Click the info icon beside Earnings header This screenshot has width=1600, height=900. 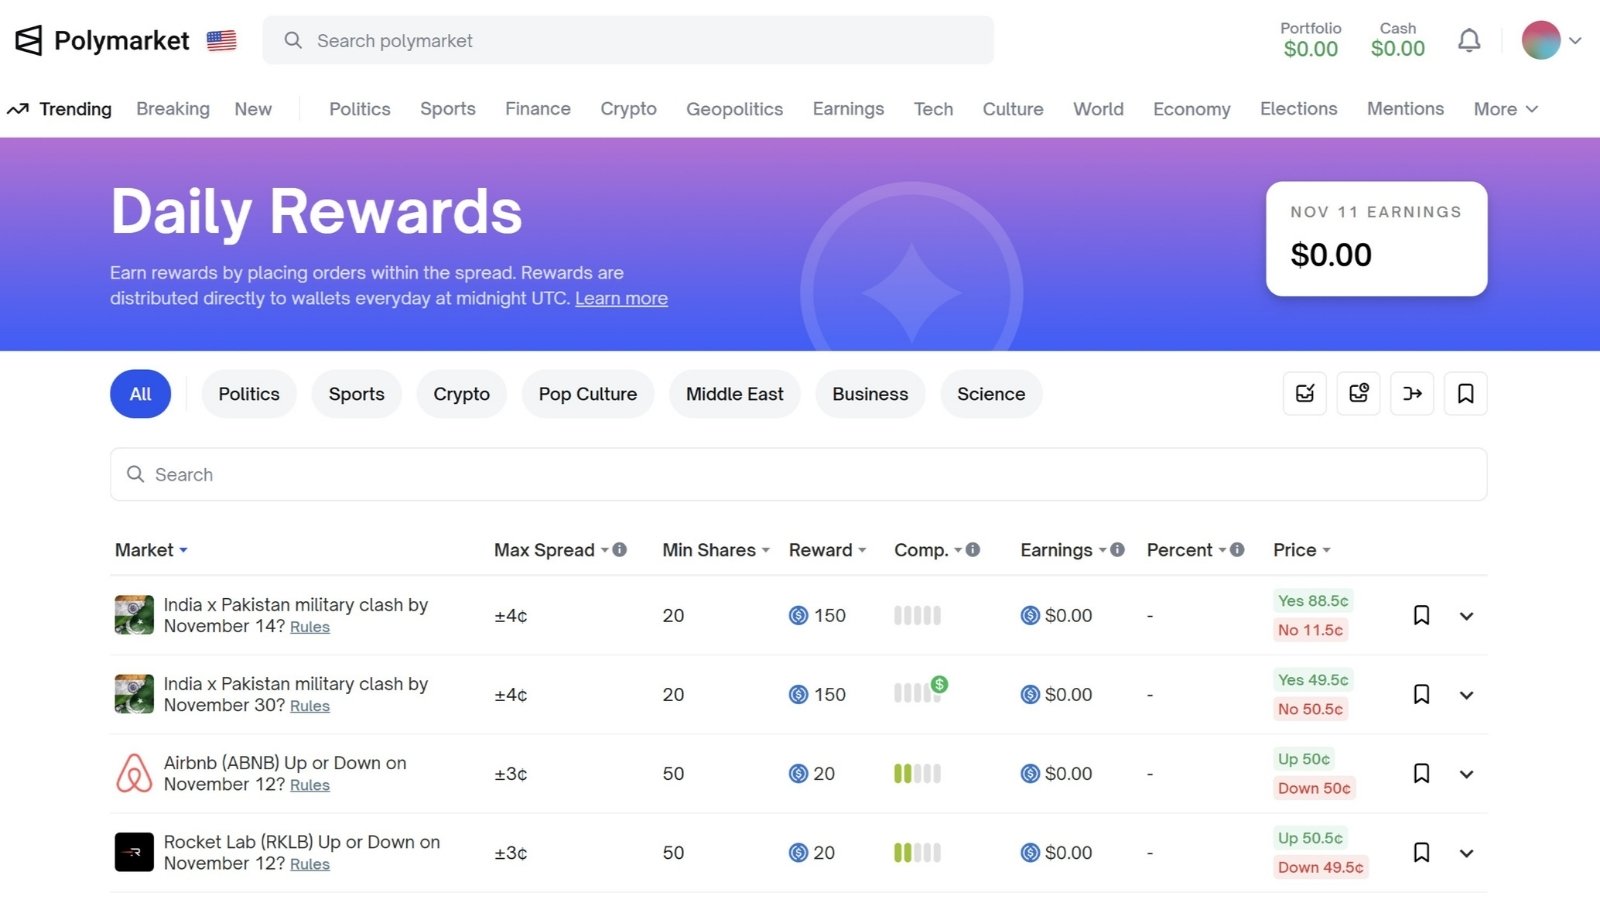tap(1118, 550)
